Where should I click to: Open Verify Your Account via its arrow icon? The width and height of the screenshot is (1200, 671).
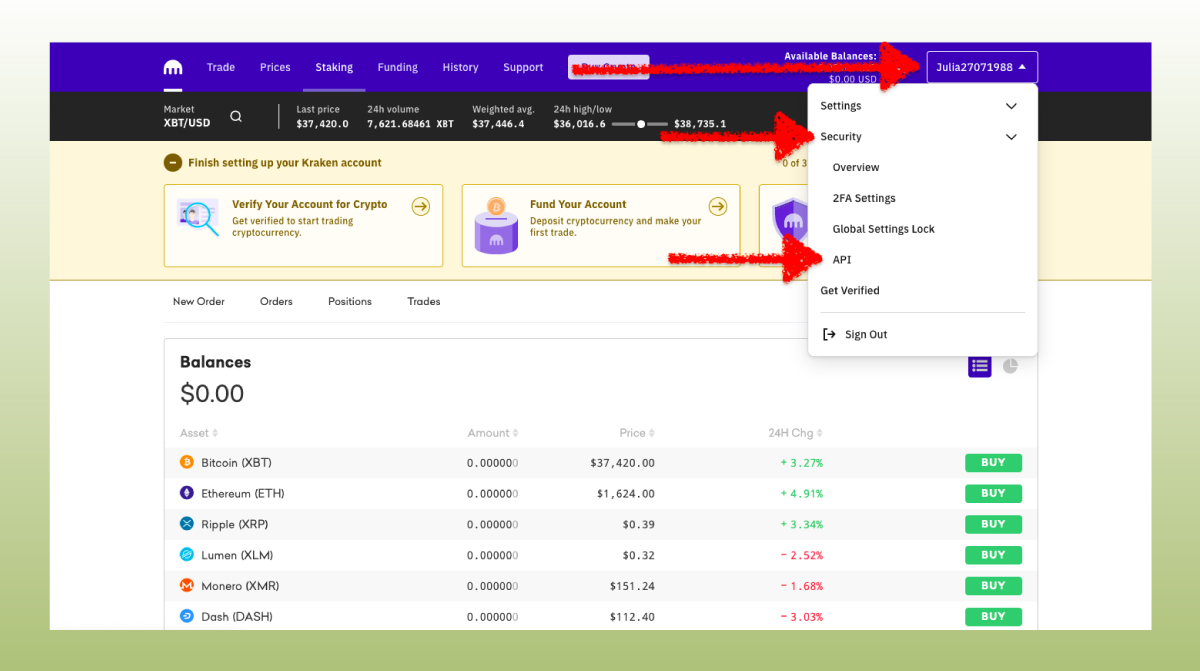click(420, 206)
